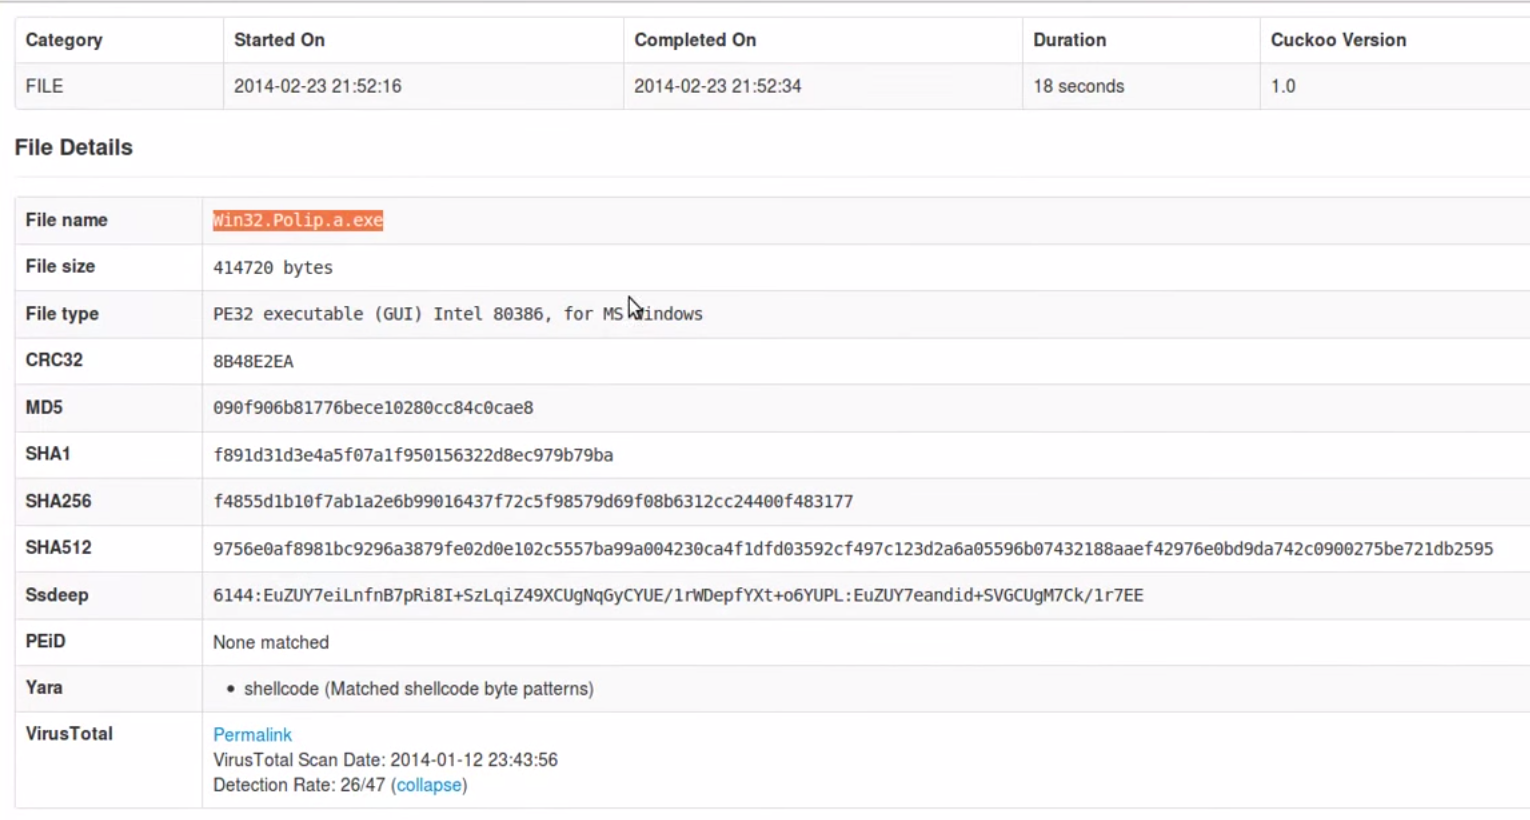Click the Detection Rate 26/47 text
Viewport: 1530px width, 820px height.
pos(299,785)
